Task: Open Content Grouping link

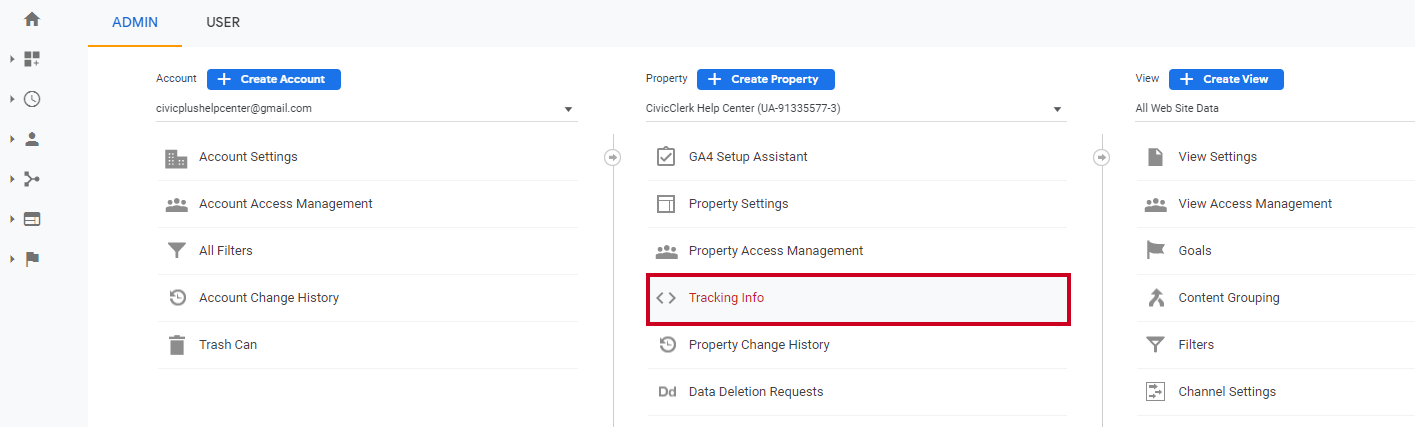Action: (1229, 298)
